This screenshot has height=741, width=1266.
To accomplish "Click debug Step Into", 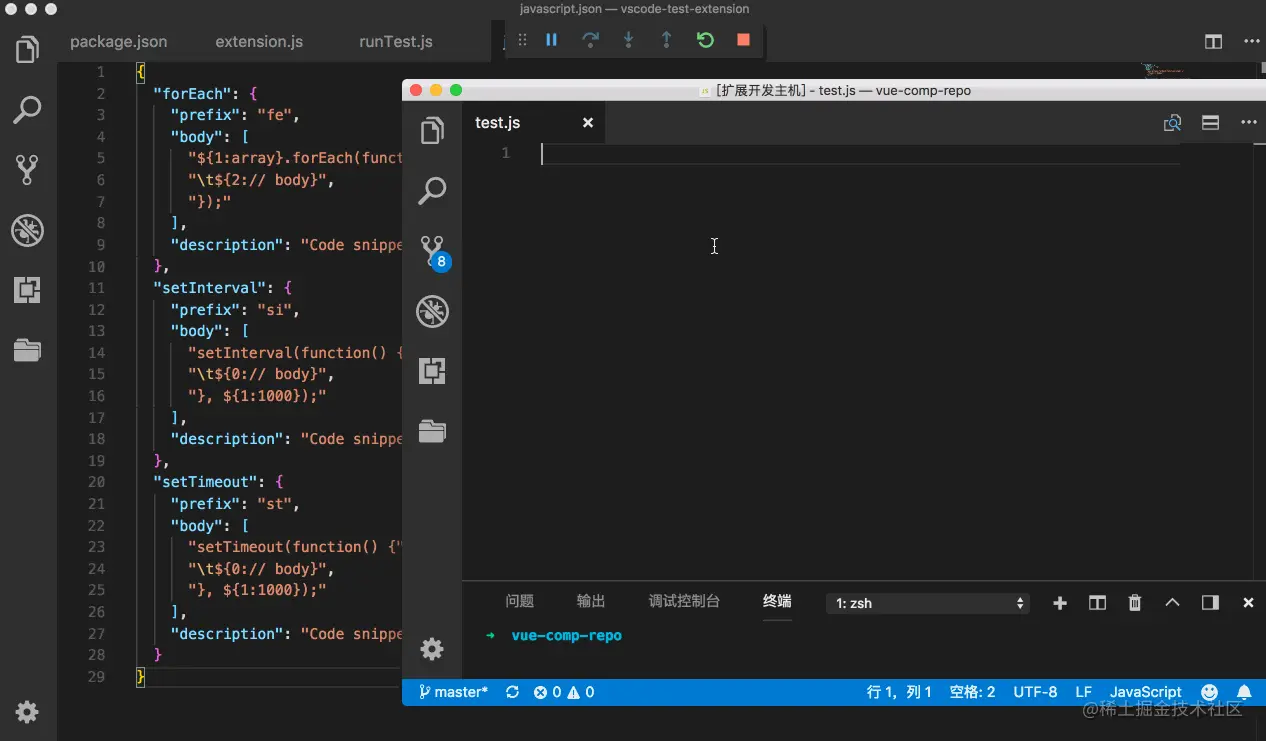I will click(628, 40).
